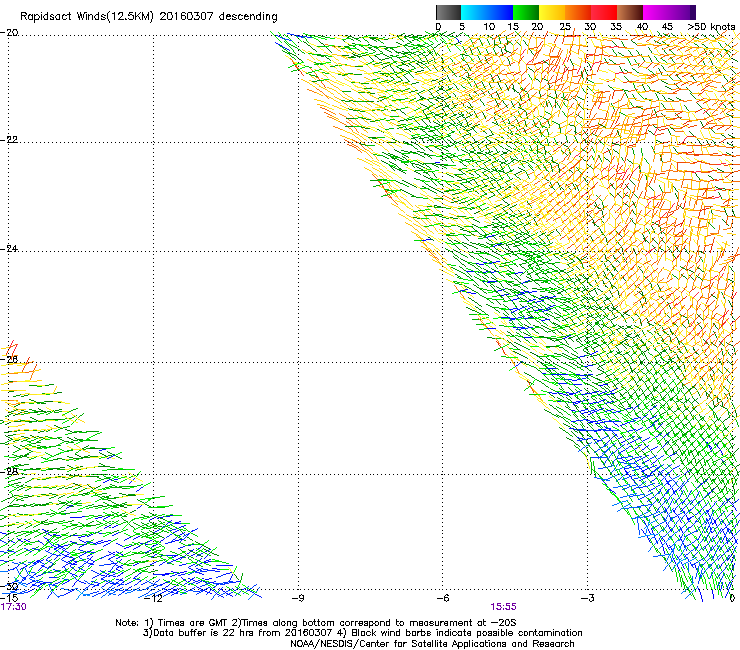Click the longitude label '-9'
This screenshot has width=740, height=650.
[298, 599]
